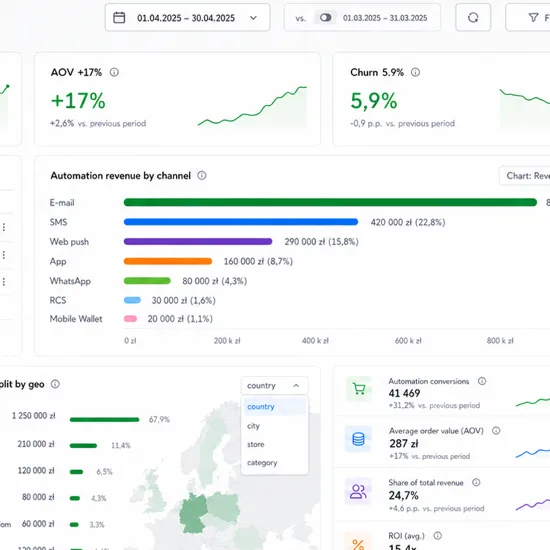550x550 pixels.
Task: Show info tooltip for Churn 5.9%
Action: click(x=415, y=72)
